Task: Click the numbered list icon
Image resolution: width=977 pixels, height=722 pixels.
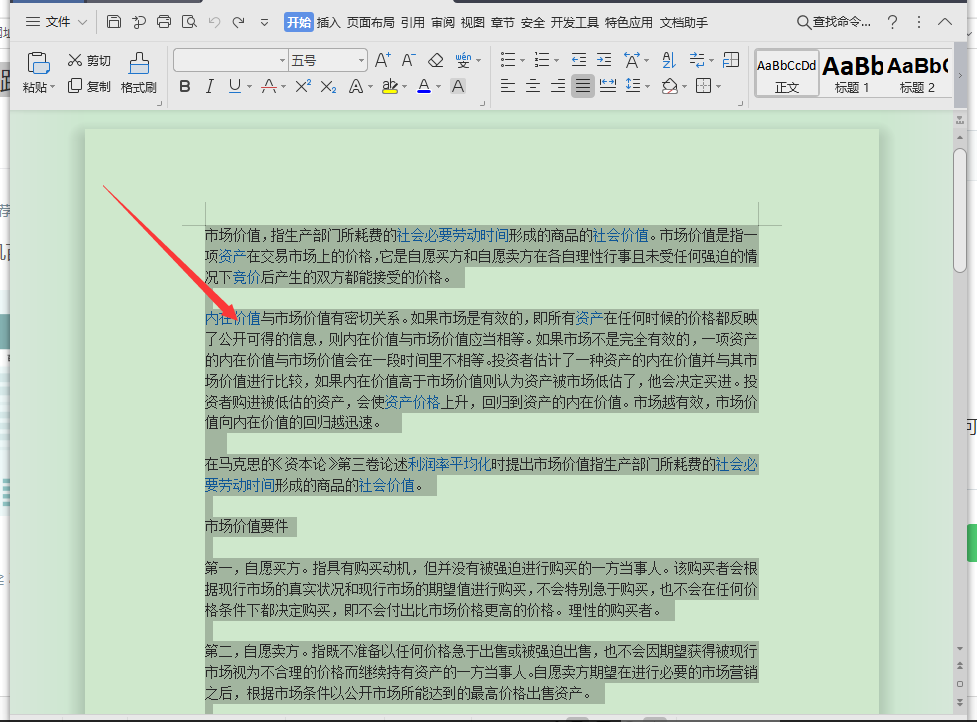Action: (542, 60)
